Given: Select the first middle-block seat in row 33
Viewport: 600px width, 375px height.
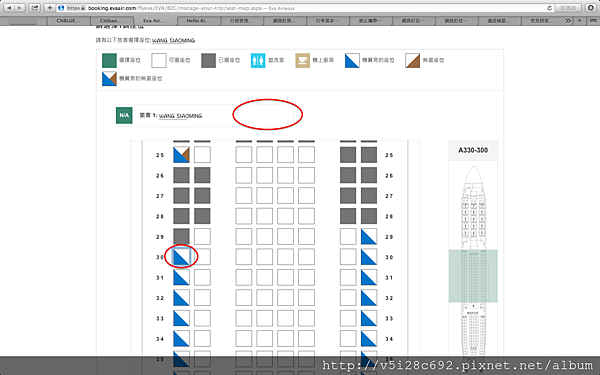Looking at the screenshot, I should [244, 318].
